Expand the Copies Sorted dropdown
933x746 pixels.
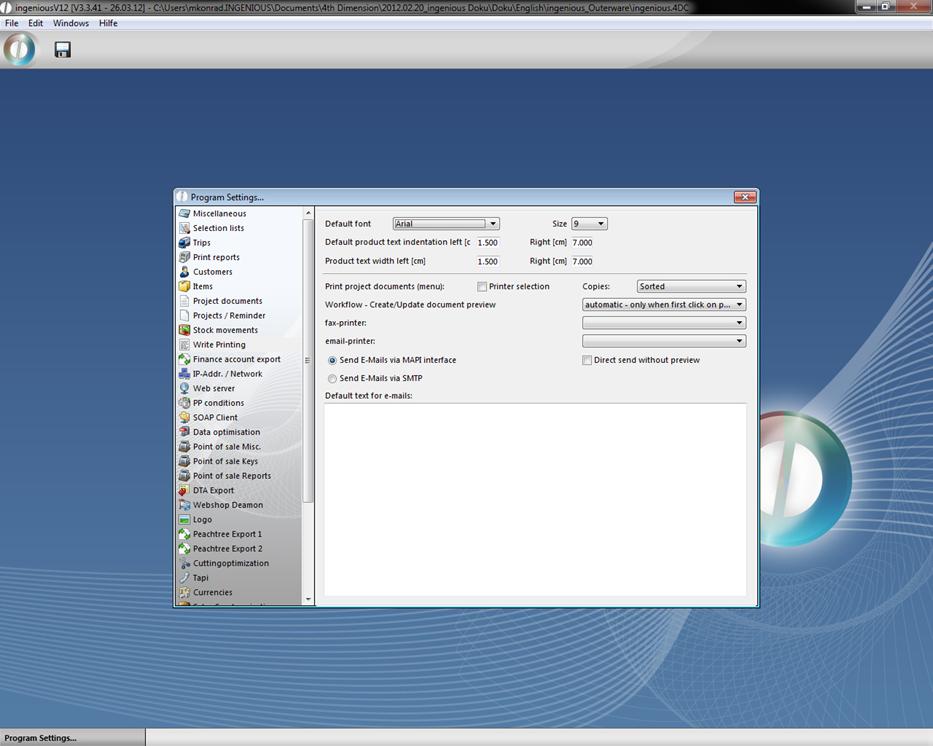tap(691, 287)
